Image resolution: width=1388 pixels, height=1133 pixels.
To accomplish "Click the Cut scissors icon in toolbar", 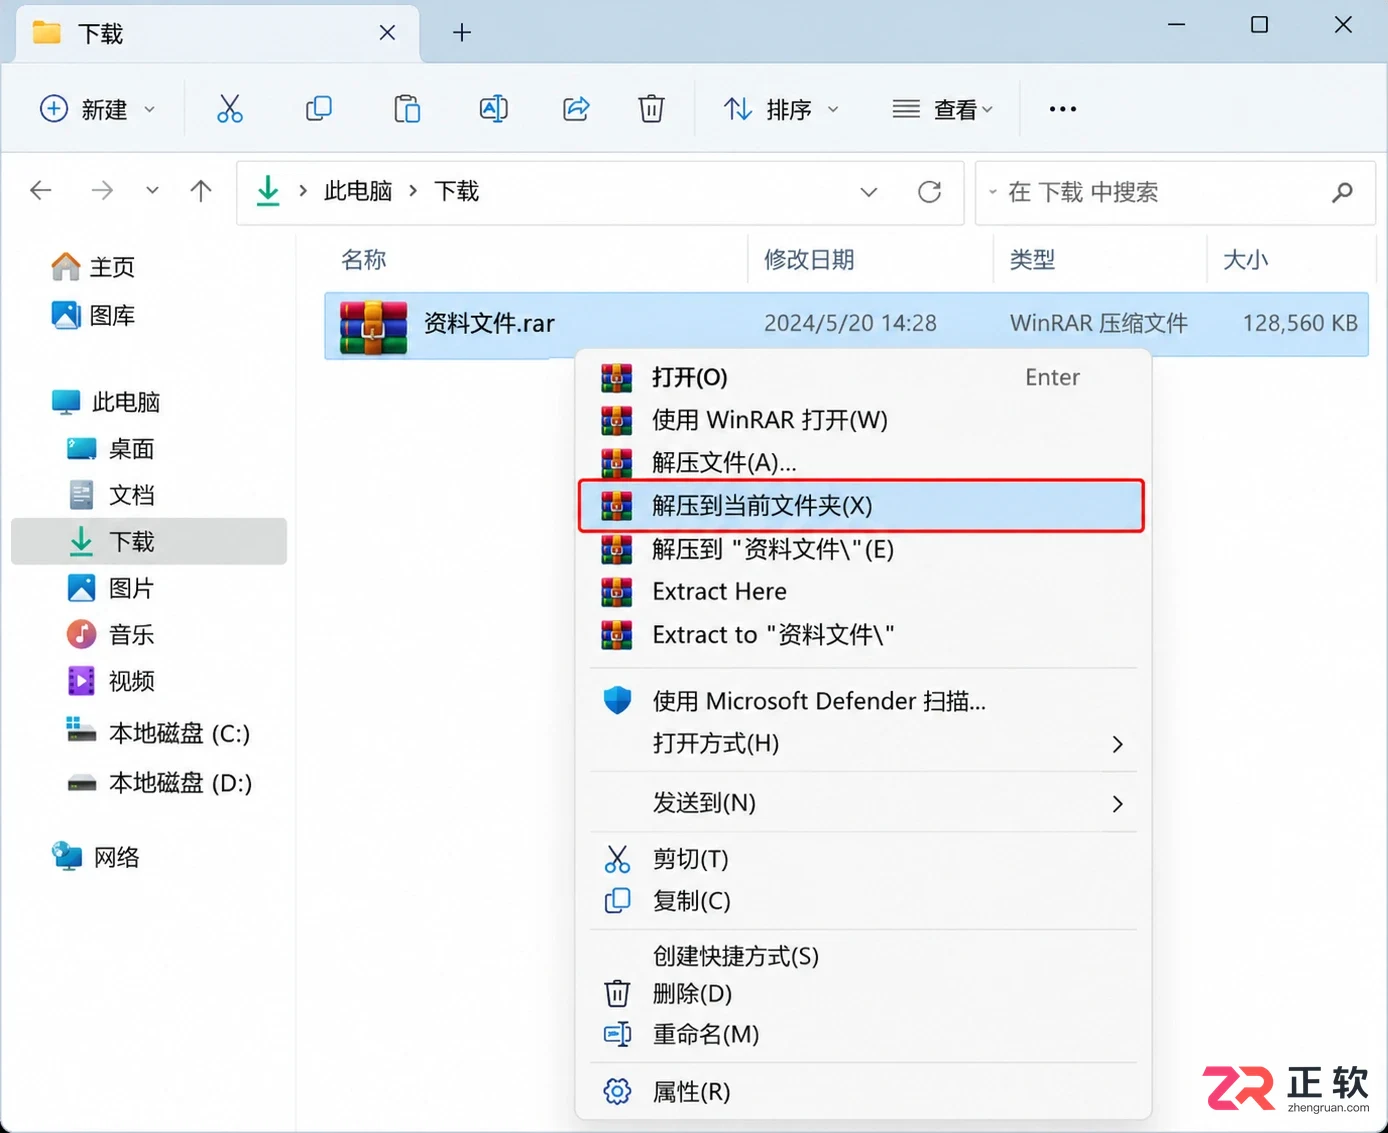I will pos(230,109).
